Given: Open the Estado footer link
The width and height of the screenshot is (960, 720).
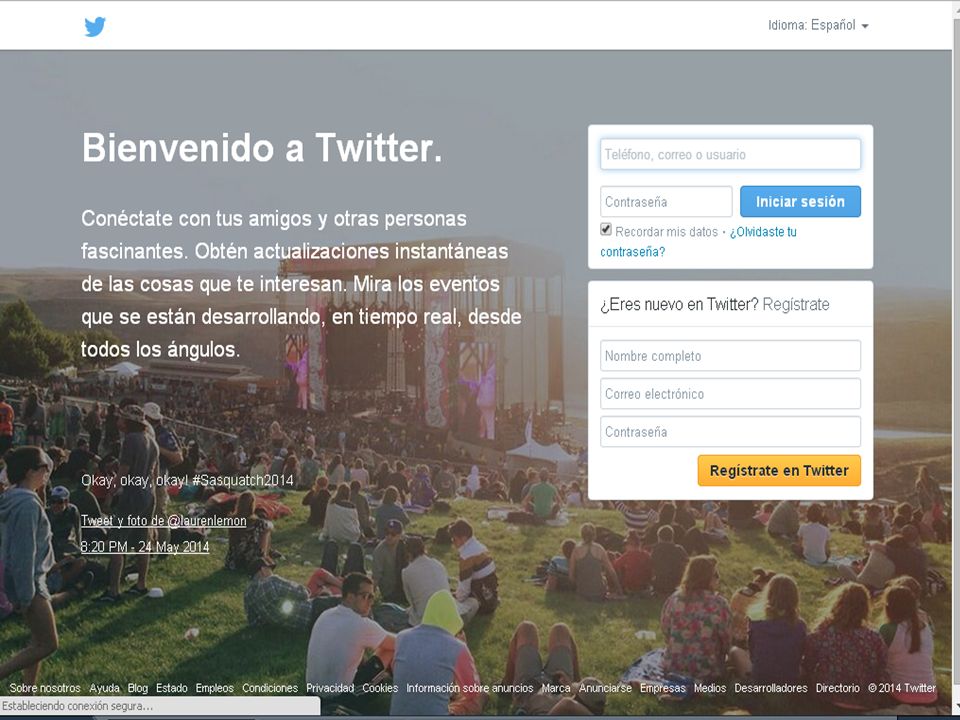Looking at the screenshot, I should [x=171, y=688].
